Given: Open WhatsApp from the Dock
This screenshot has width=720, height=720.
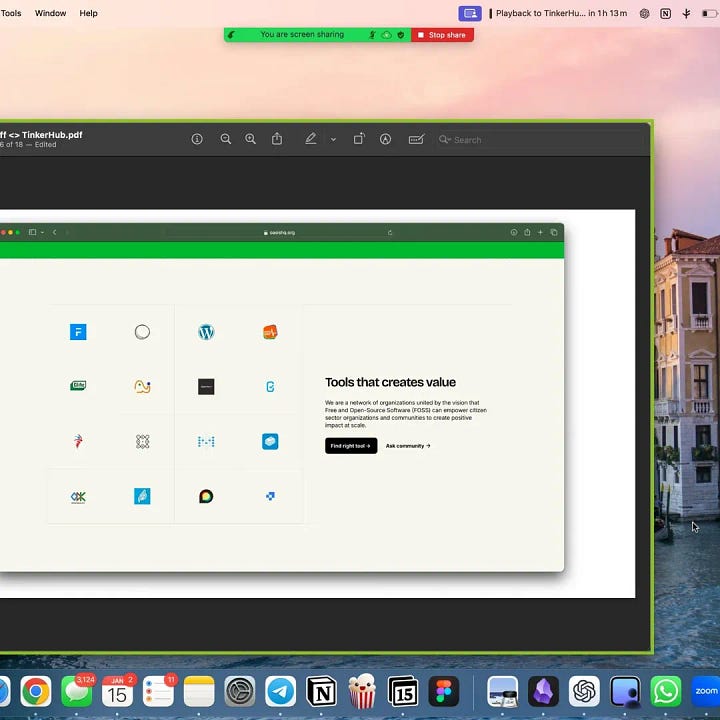Looking at the screenshot, I should click(x=666, y=691).
